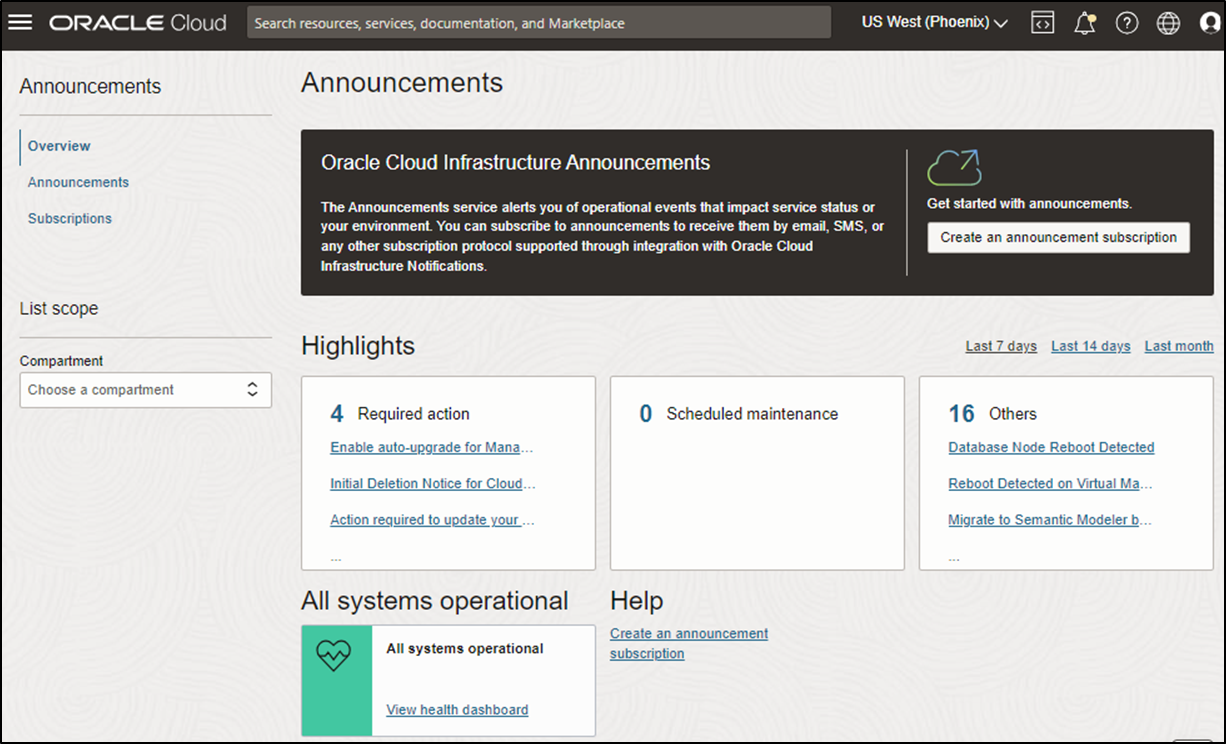Click Help's Create an announcement subscription link
The image size is (1226, 744).
689,643
